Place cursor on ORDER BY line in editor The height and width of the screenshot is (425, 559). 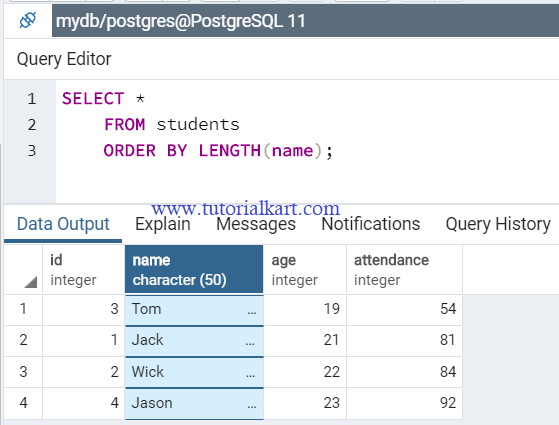click(218, 150)
